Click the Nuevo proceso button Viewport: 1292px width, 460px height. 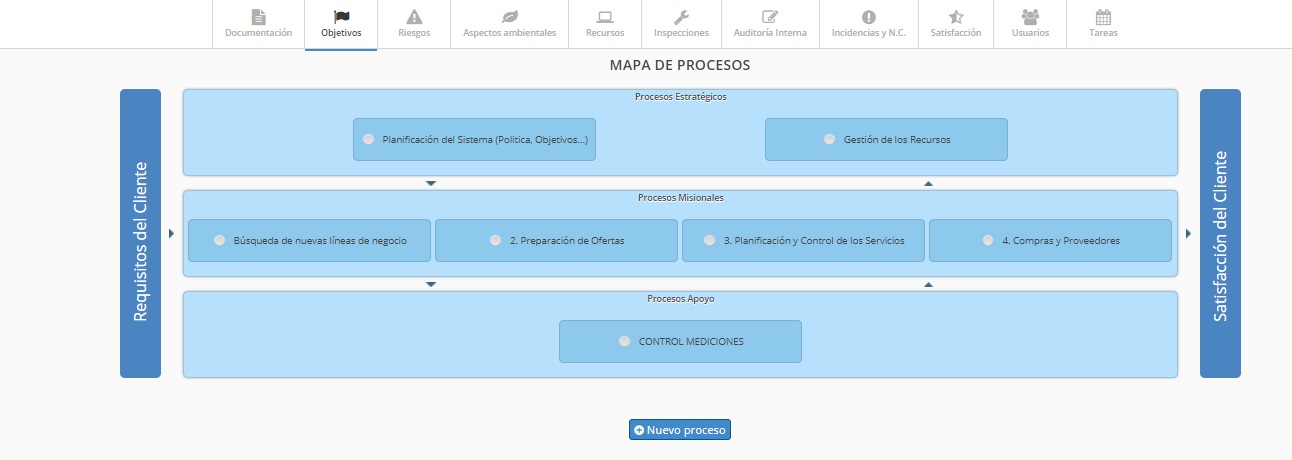[x=680, y=430]
